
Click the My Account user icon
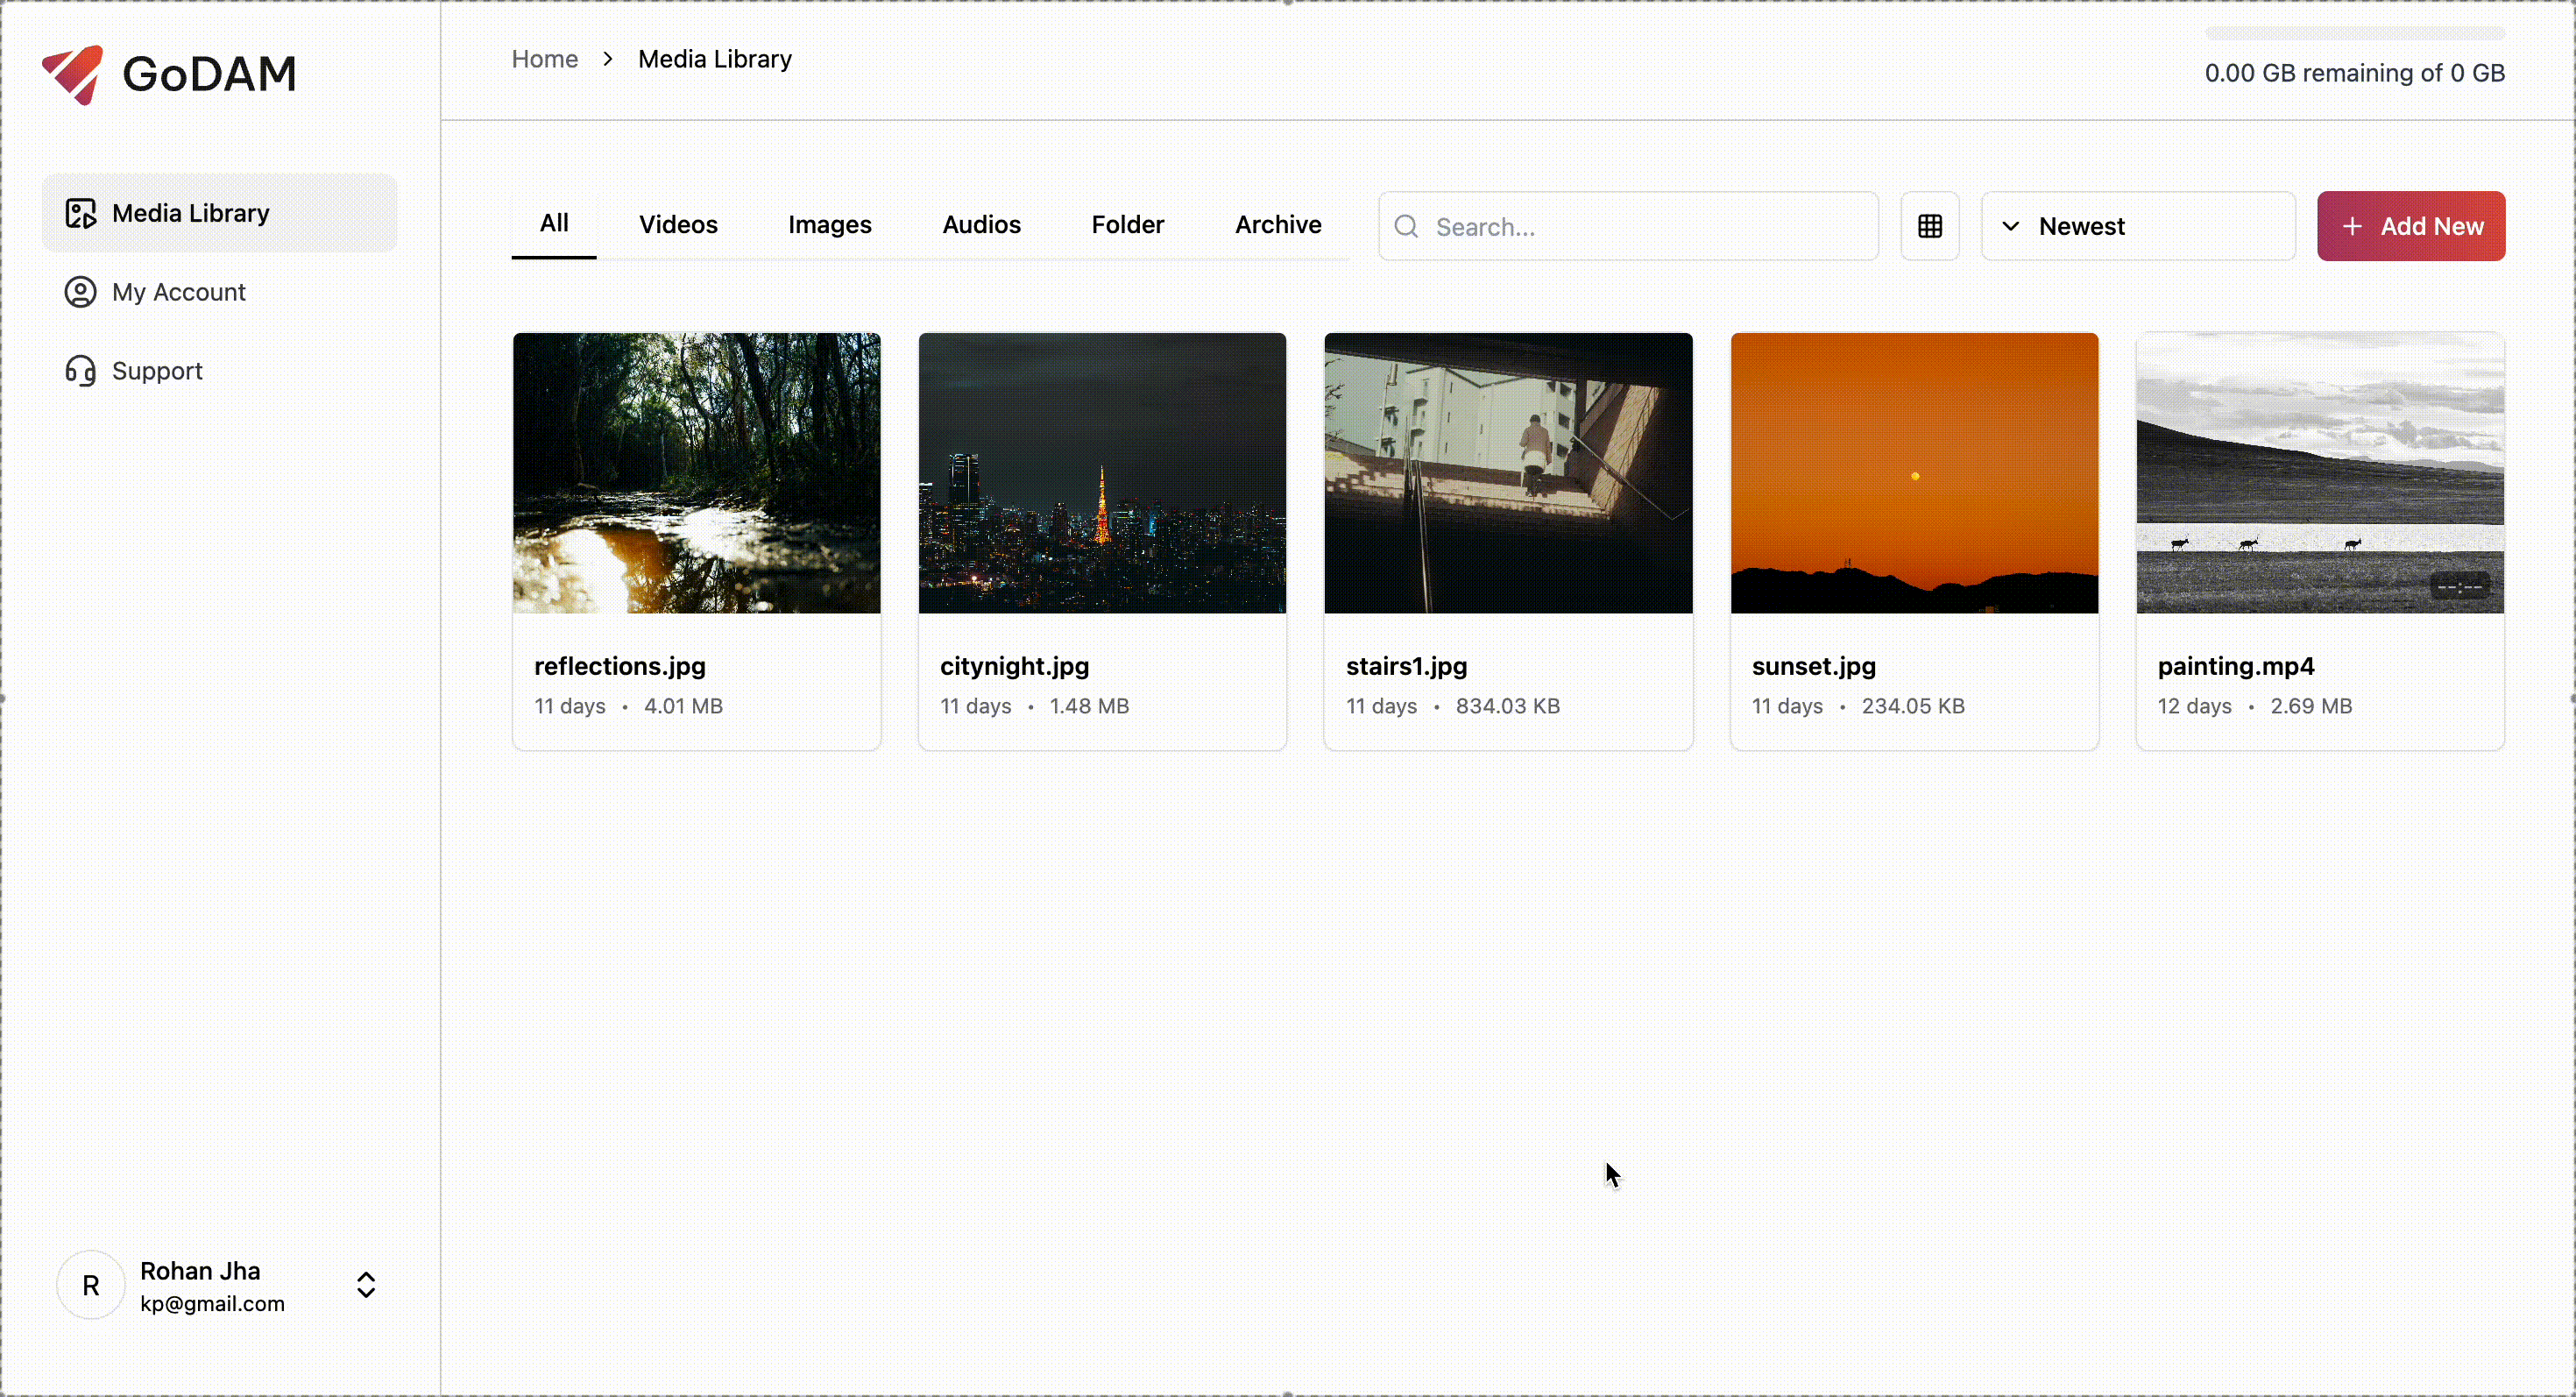point(80,292)
